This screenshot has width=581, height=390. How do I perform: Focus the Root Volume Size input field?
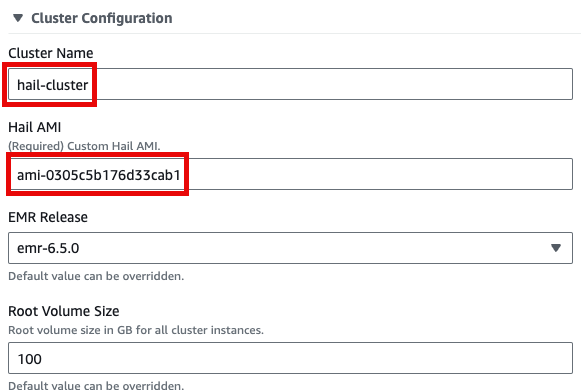pyautogui.click(x=290, y=358)
